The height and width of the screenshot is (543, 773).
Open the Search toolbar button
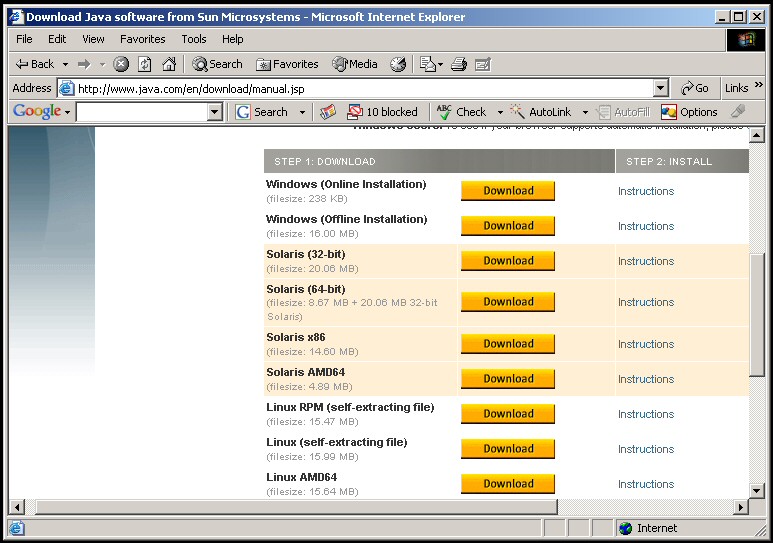point(217,64)
